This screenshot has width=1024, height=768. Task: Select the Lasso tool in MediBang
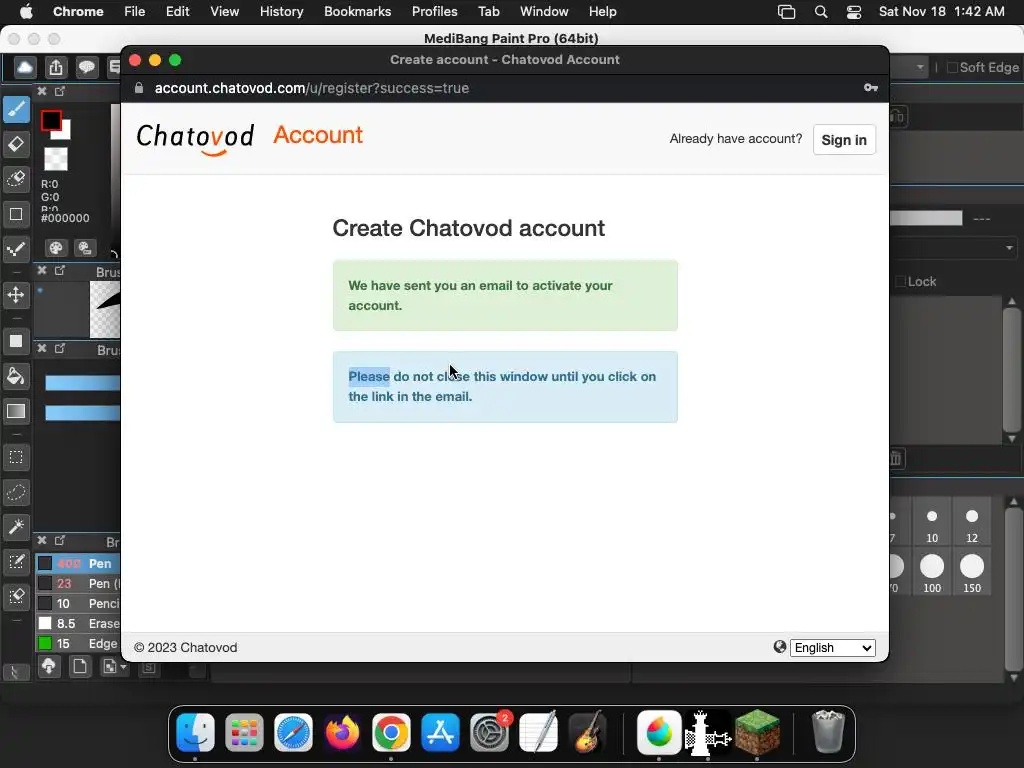[x=16, y=492]
